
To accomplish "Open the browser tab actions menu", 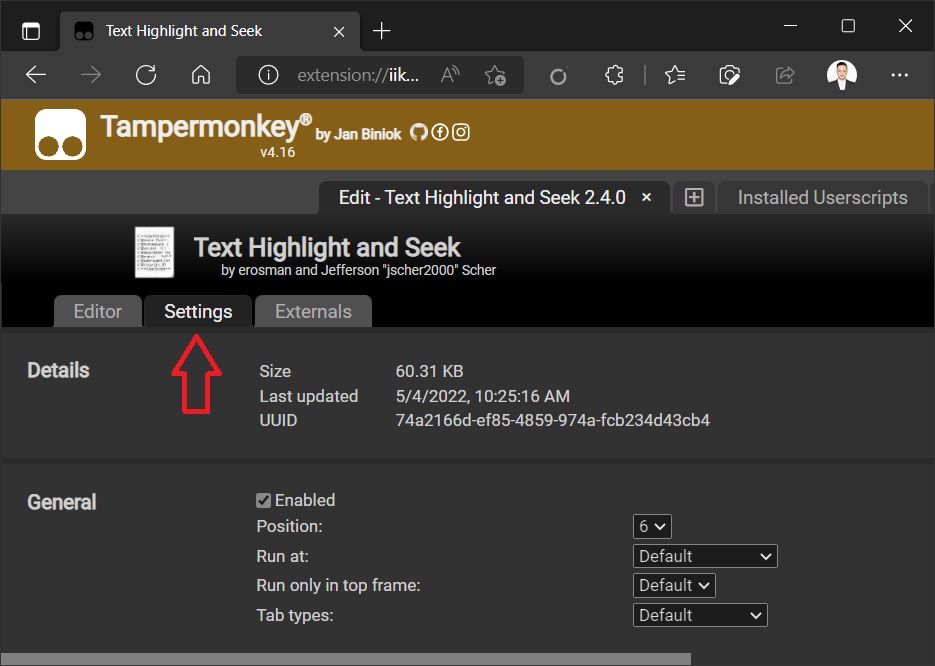I will click(x=31, y=30).
